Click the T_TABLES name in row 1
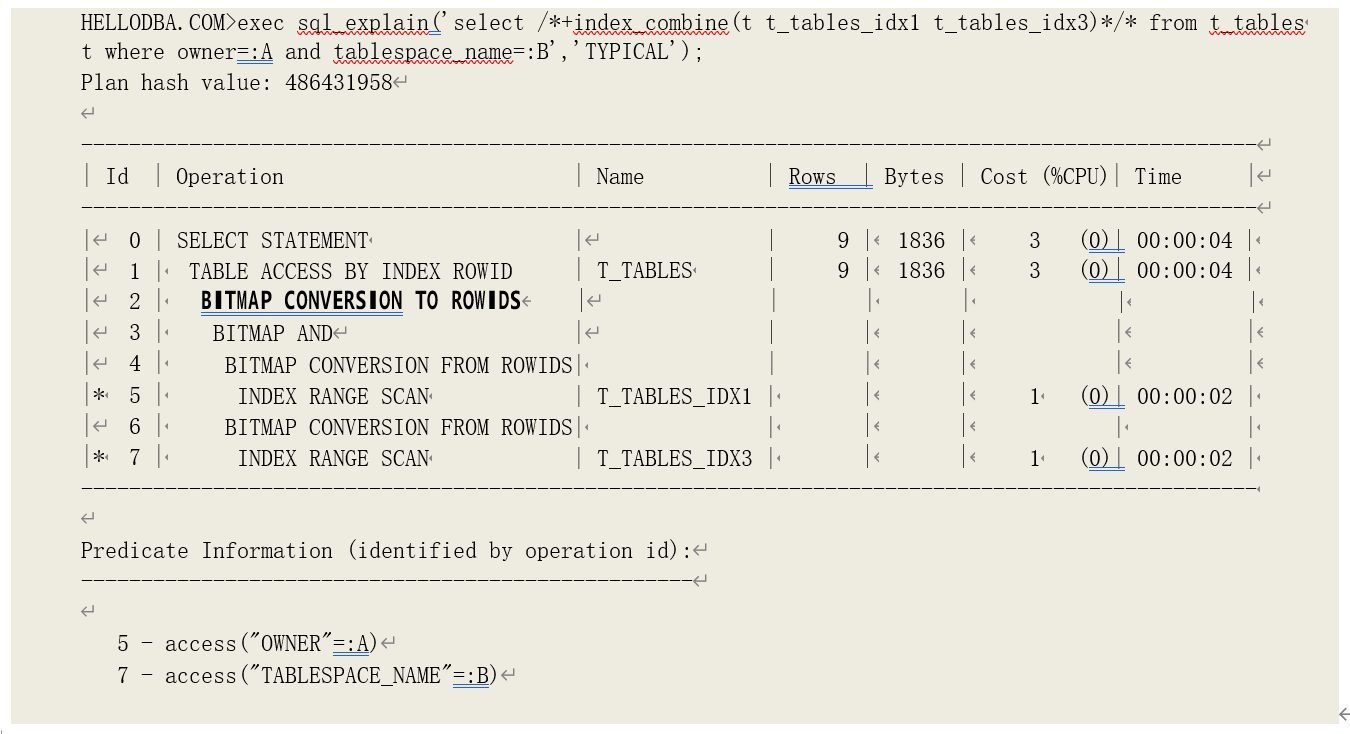The height and width of the screenshot is (734, 1350). pos(644,271)
